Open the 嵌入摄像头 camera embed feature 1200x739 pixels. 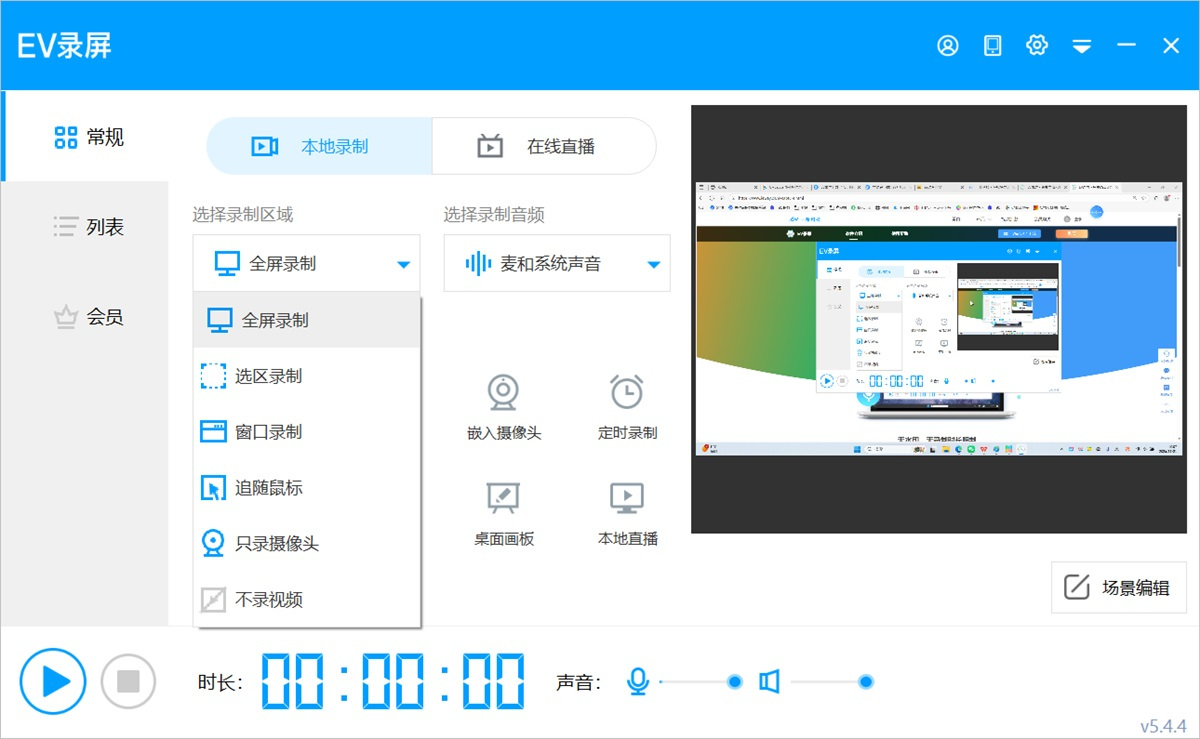503,405
